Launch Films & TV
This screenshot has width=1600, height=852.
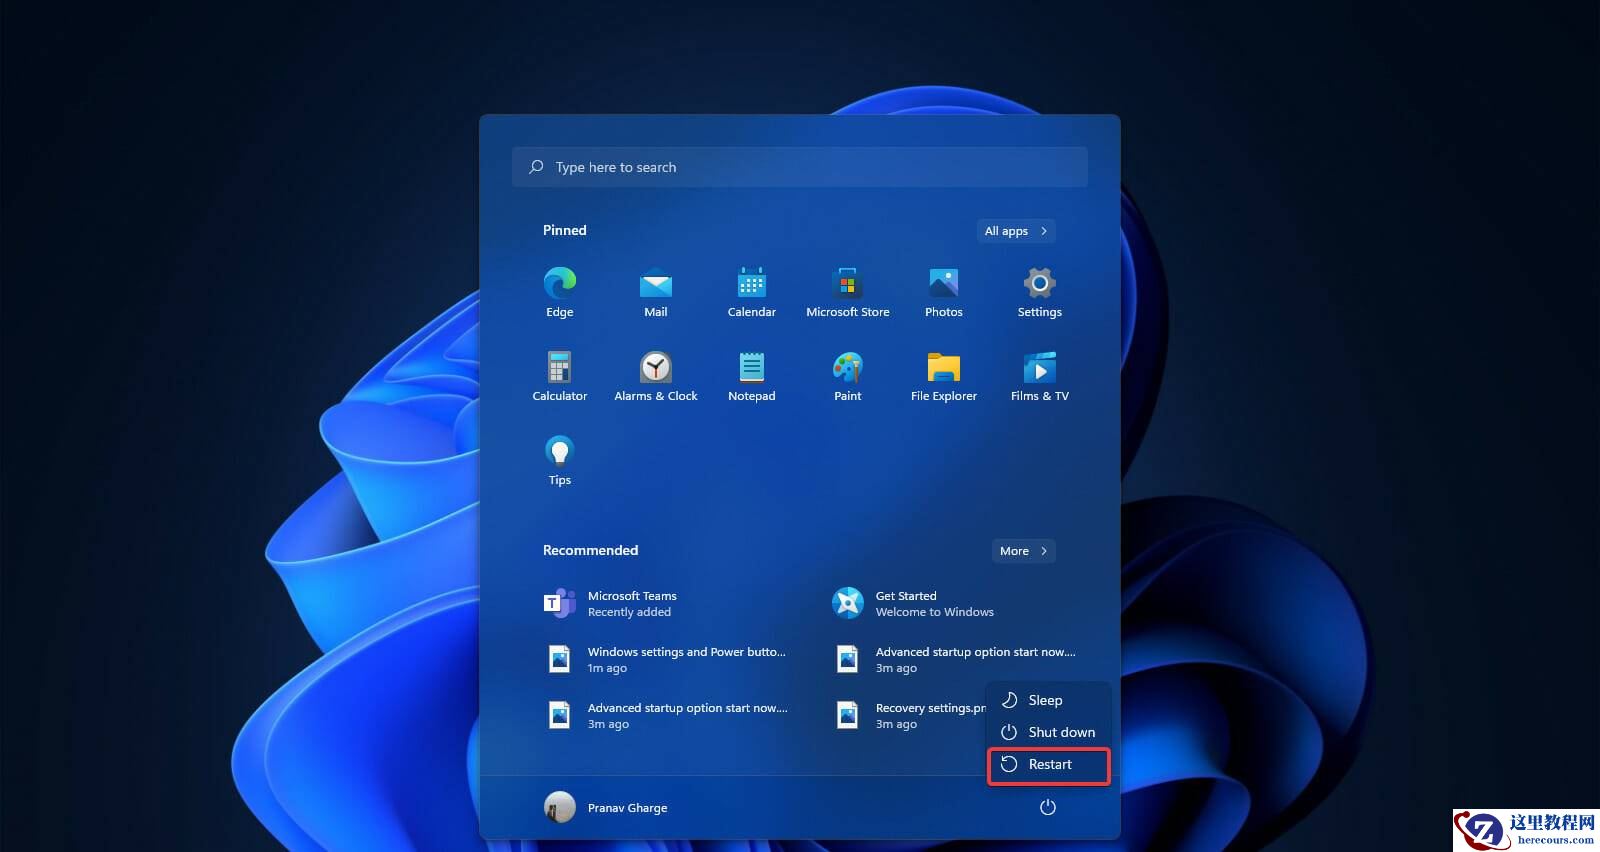click(1040, 376)
